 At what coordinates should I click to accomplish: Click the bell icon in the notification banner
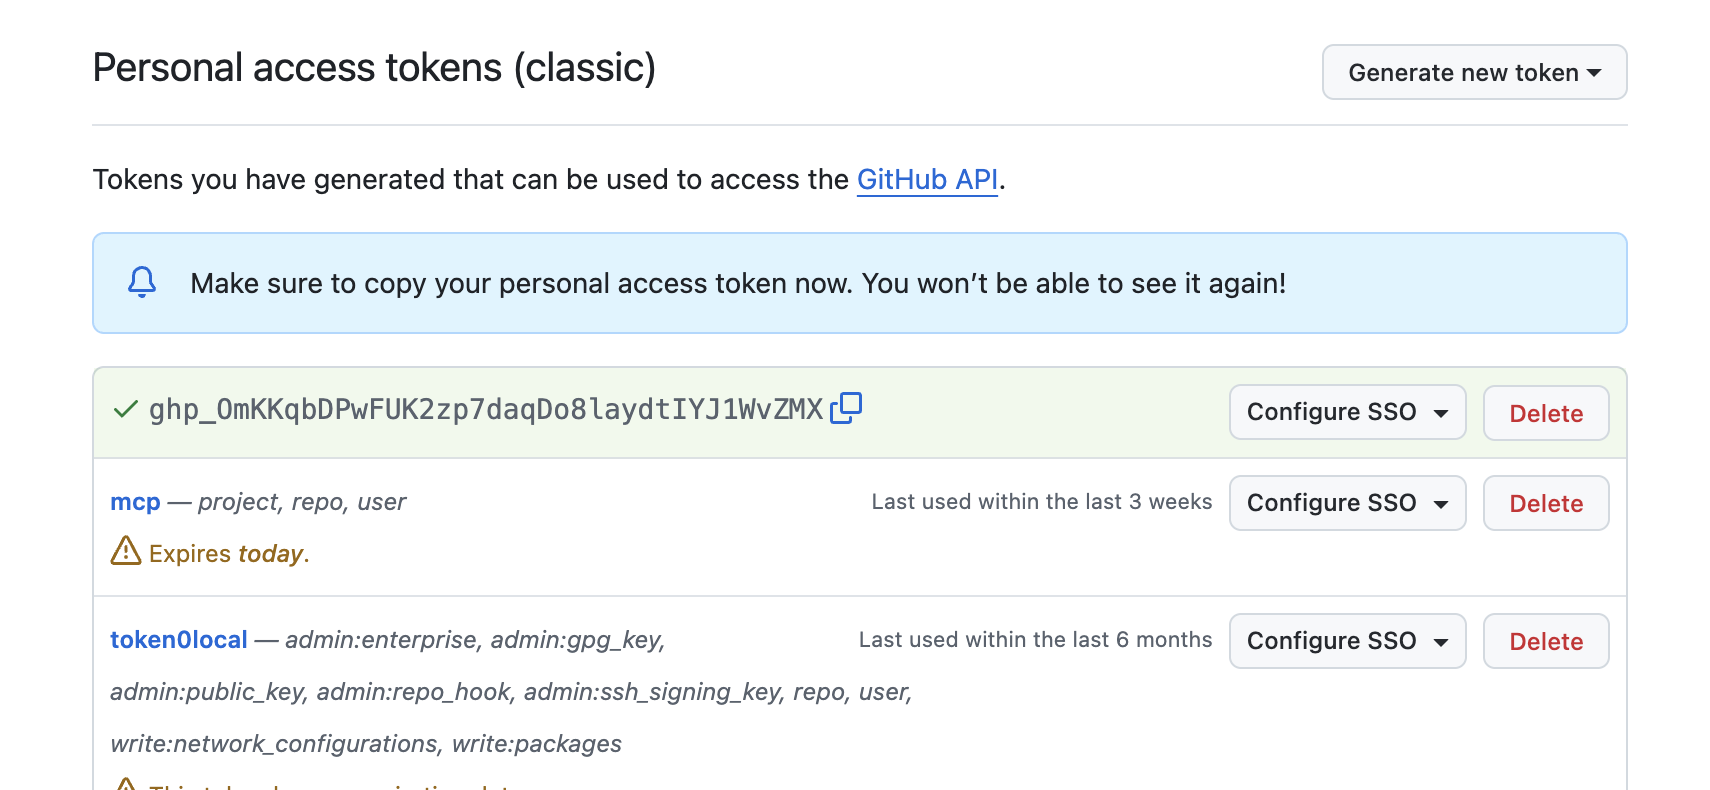click(x=141, y=283)
